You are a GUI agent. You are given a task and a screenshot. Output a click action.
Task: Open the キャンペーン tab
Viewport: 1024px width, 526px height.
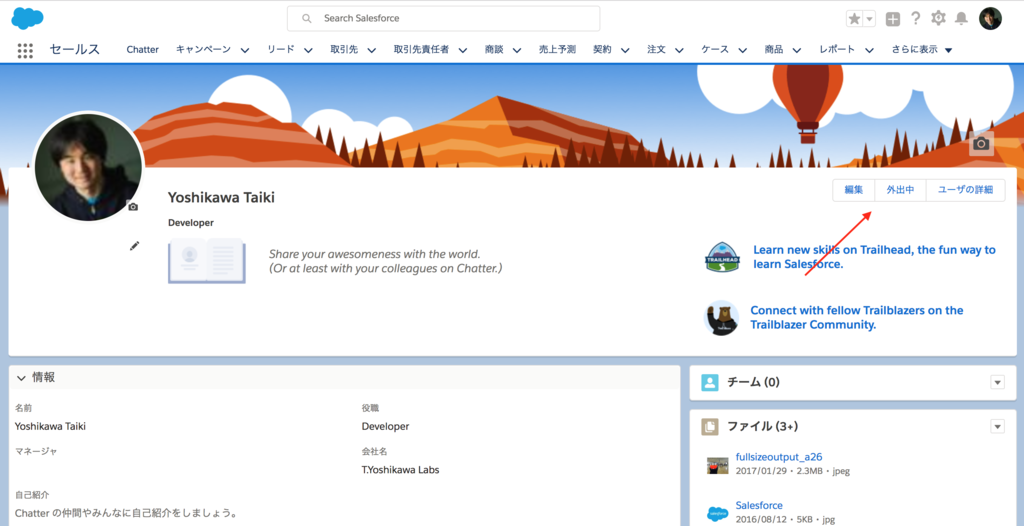[x=203, y=50]
